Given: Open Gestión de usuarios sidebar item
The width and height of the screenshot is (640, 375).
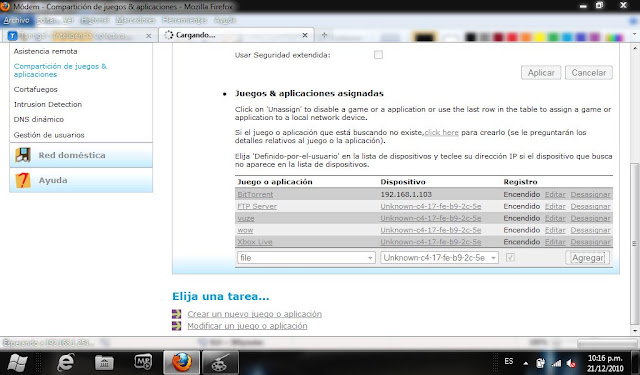Looking at the screenshot, I should click(x=49, y=135).
